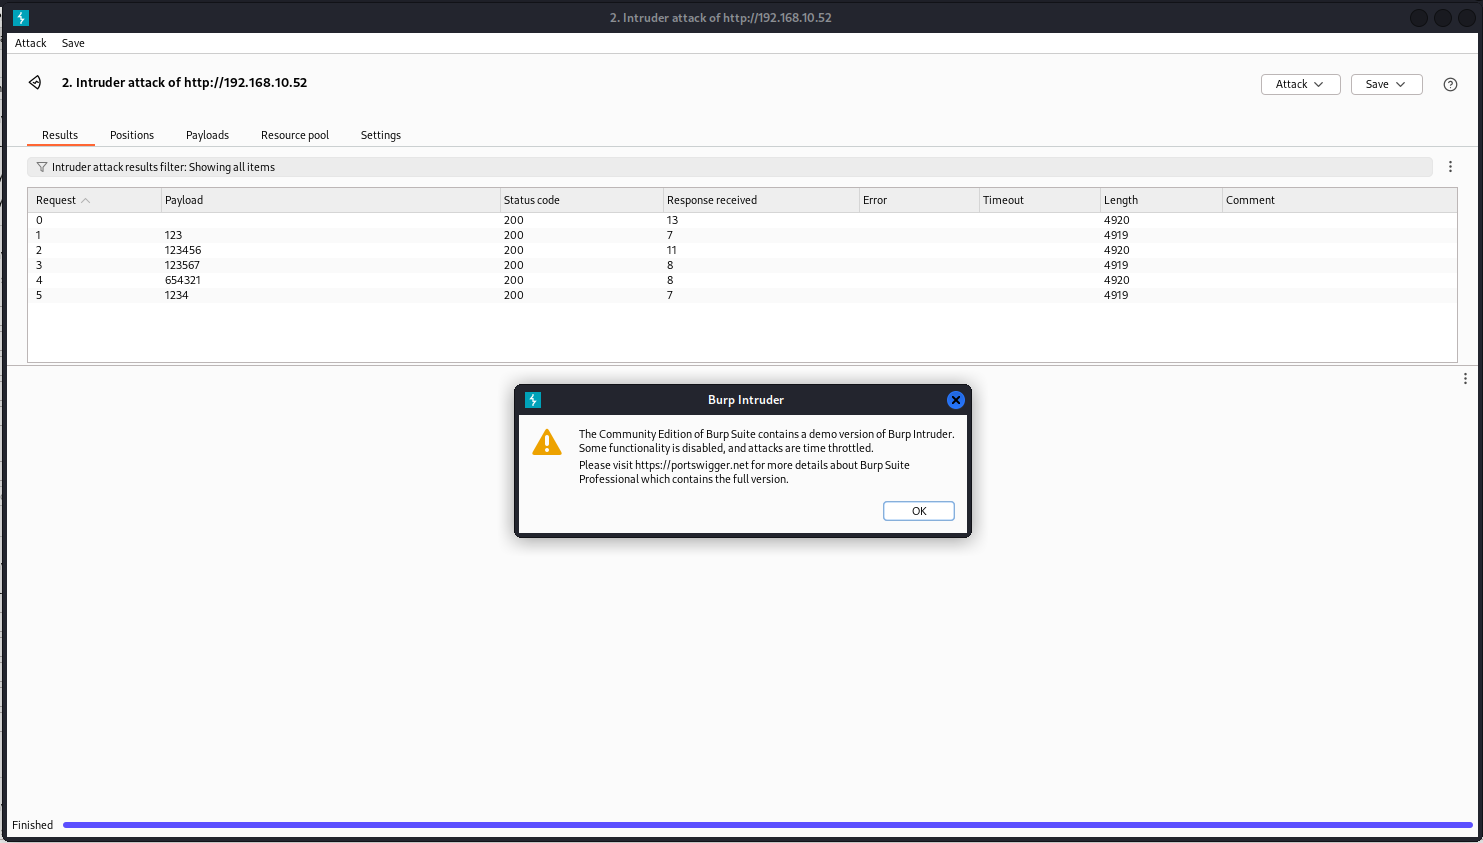Viewport: 1483px width, 843px height.
Task: Open the Attack menu in menu bar
Action: pos(31,43)
